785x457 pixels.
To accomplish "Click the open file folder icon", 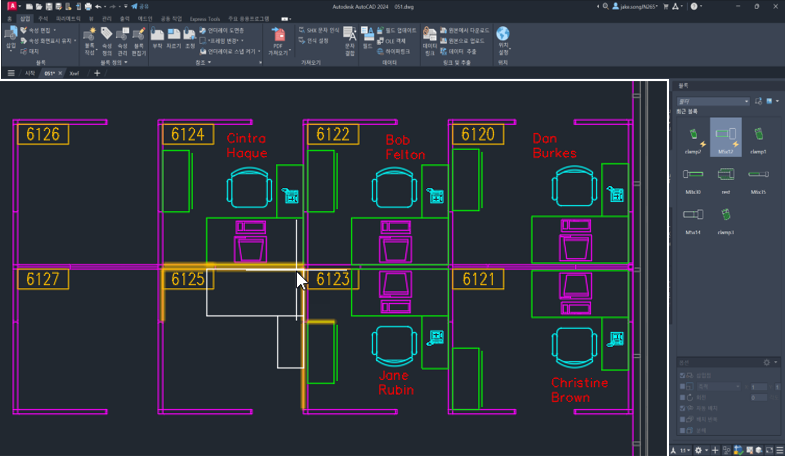I will [x=39, y=7].
